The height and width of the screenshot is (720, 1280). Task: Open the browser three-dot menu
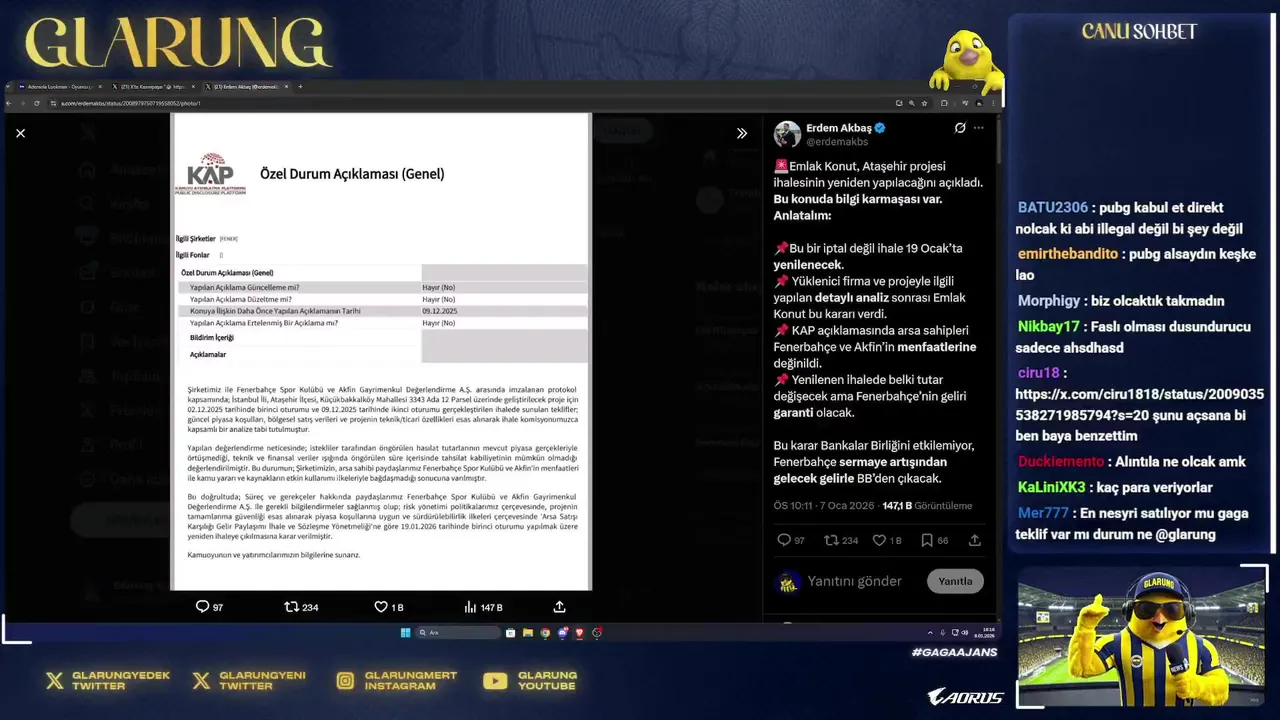(x=993, y=103)
